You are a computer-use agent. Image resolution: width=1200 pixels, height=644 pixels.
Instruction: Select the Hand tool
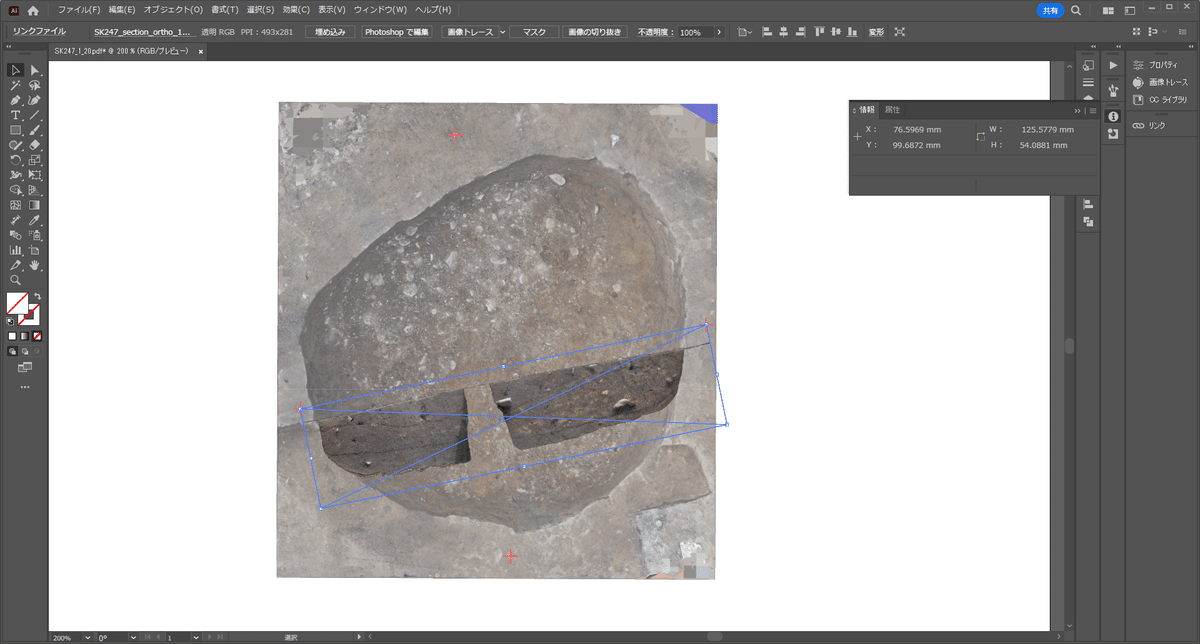(x=35, y=265)
